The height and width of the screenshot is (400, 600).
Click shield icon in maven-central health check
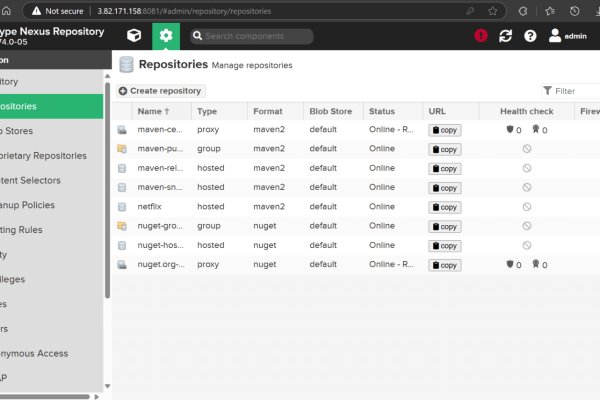510,129
